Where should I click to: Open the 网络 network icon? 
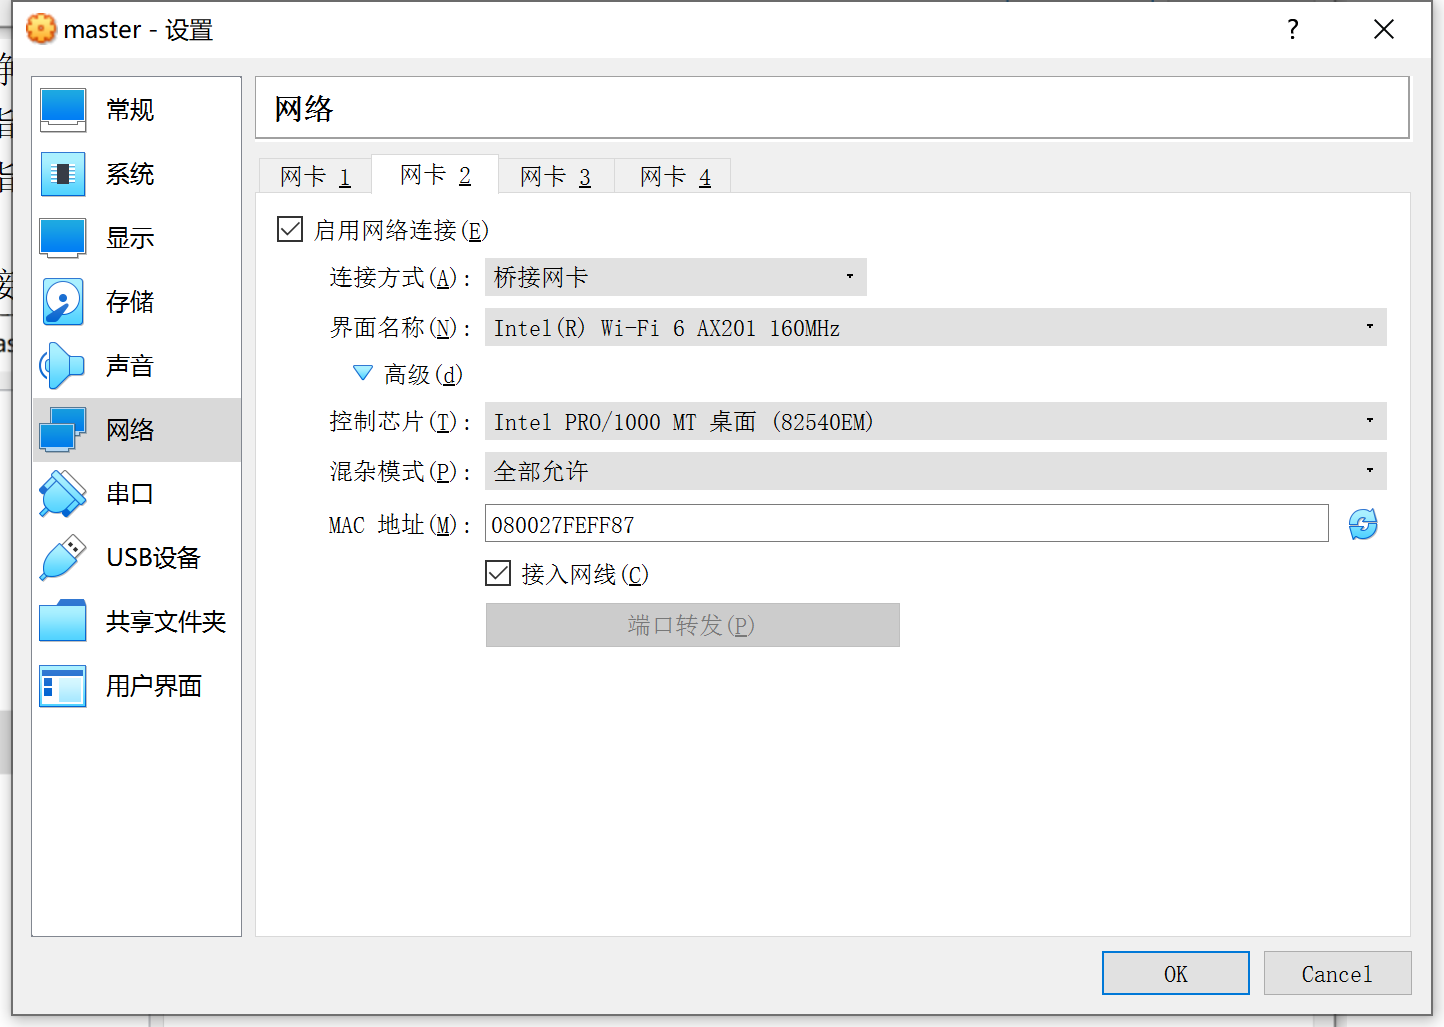pos(63,430)
